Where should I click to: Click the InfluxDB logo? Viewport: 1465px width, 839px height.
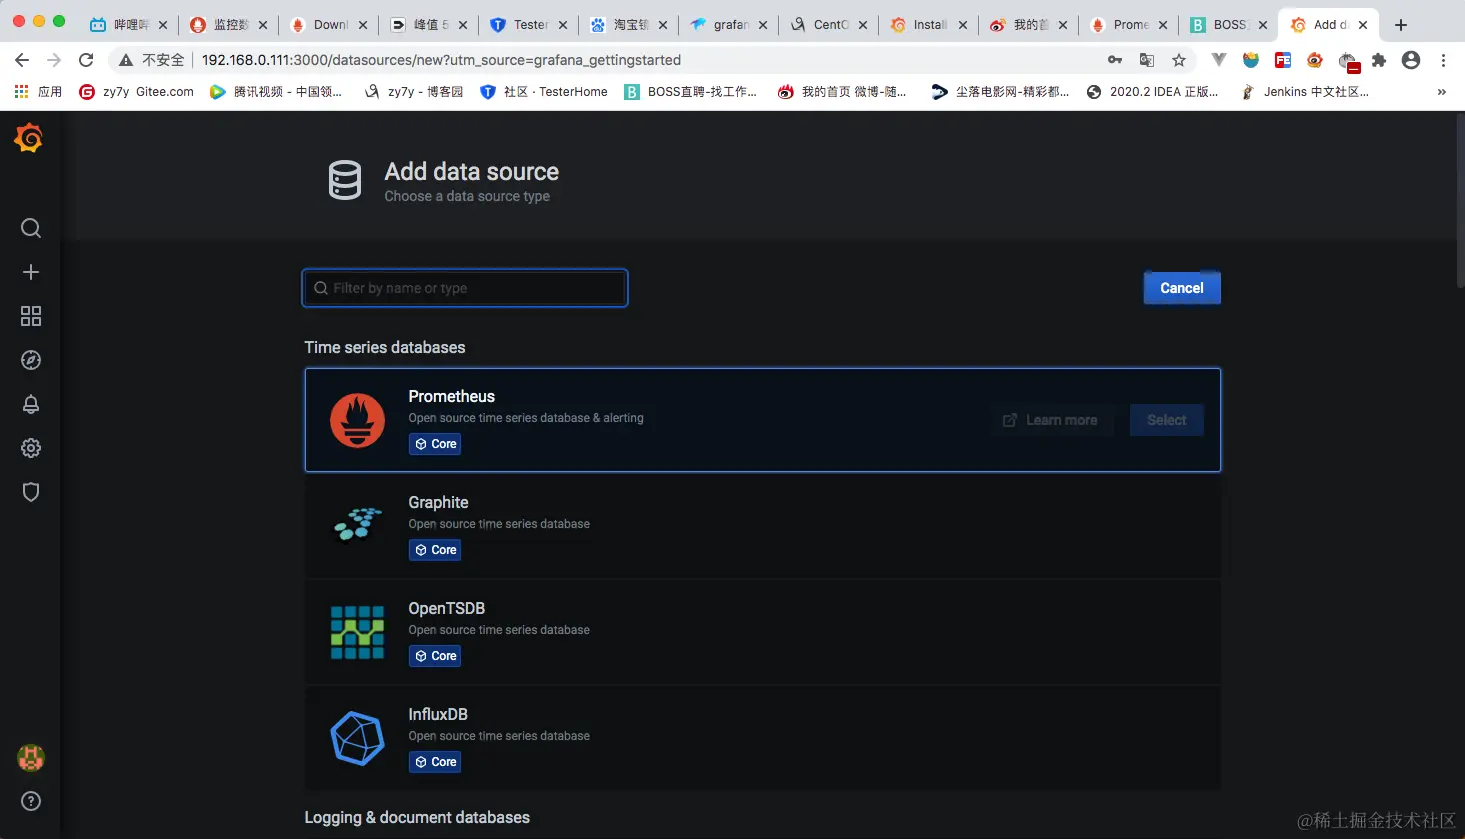click(357, 738)
